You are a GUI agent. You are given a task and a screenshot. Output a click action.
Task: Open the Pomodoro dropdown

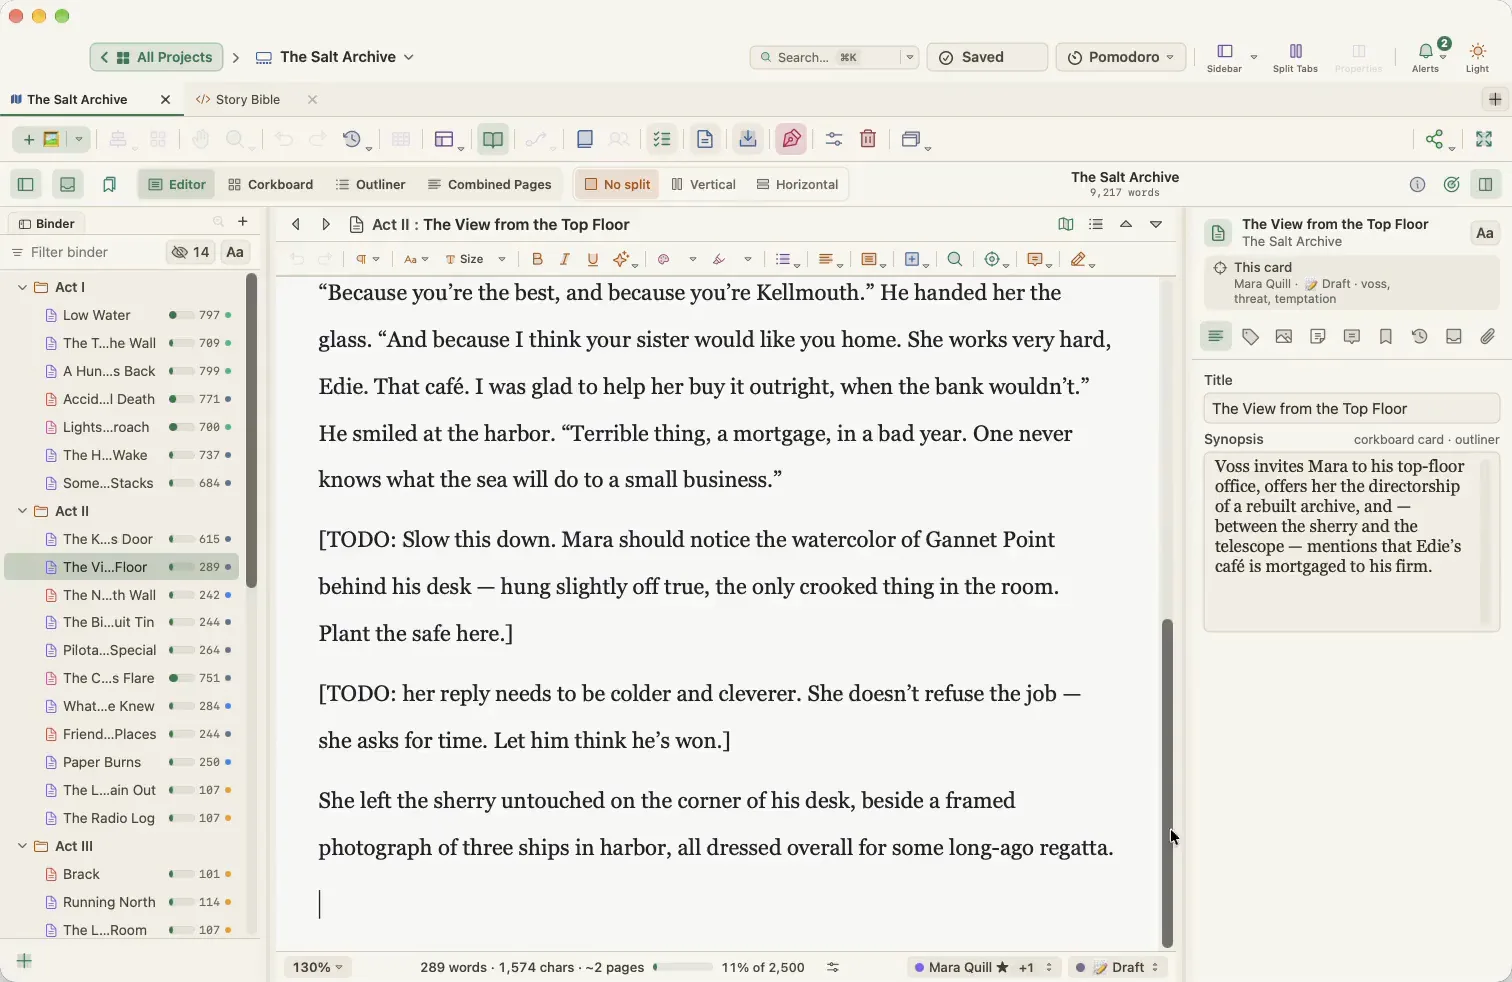pos(1121,57)
